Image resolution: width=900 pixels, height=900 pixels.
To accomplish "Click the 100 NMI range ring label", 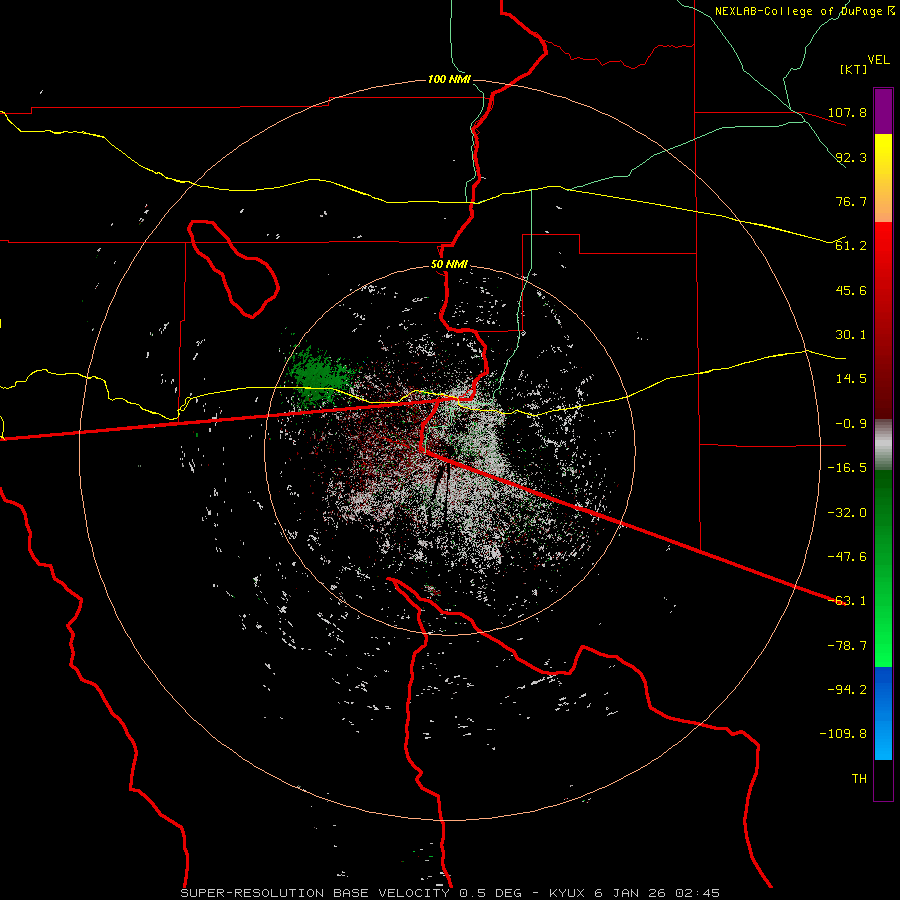I will coord(449,79).
